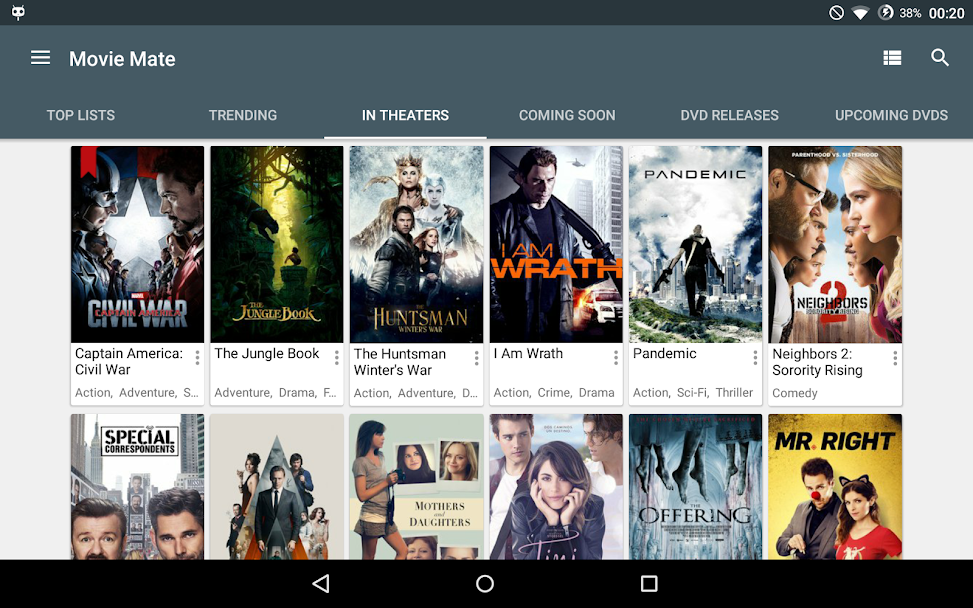Open The Huntsman Winter's War poster
Viewport: 973px width, 608px height.
tap(416, 244)
